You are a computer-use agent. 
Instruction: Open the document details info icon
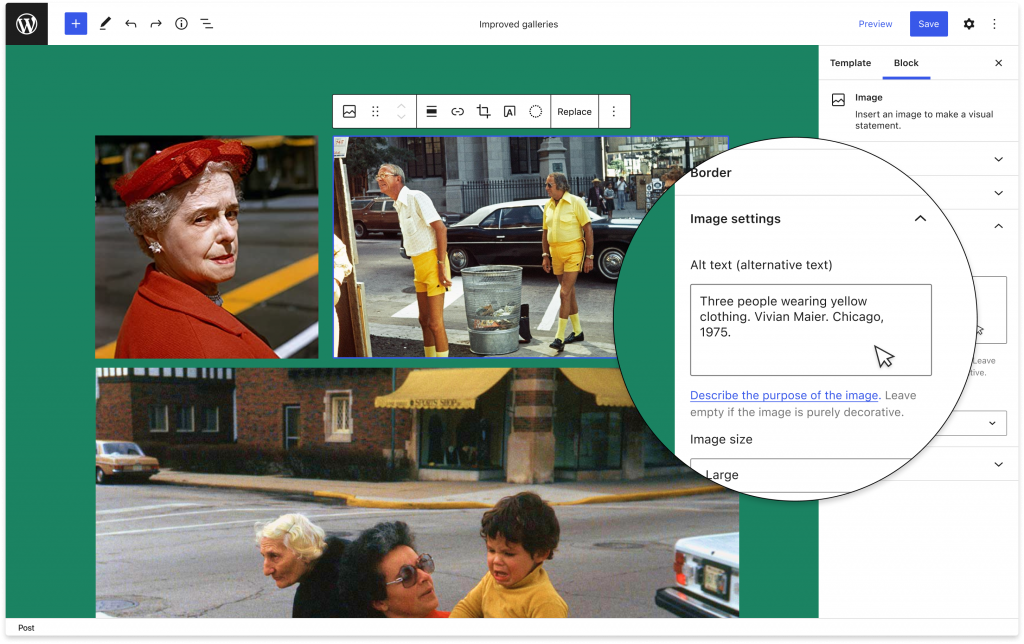coord(181,24)
